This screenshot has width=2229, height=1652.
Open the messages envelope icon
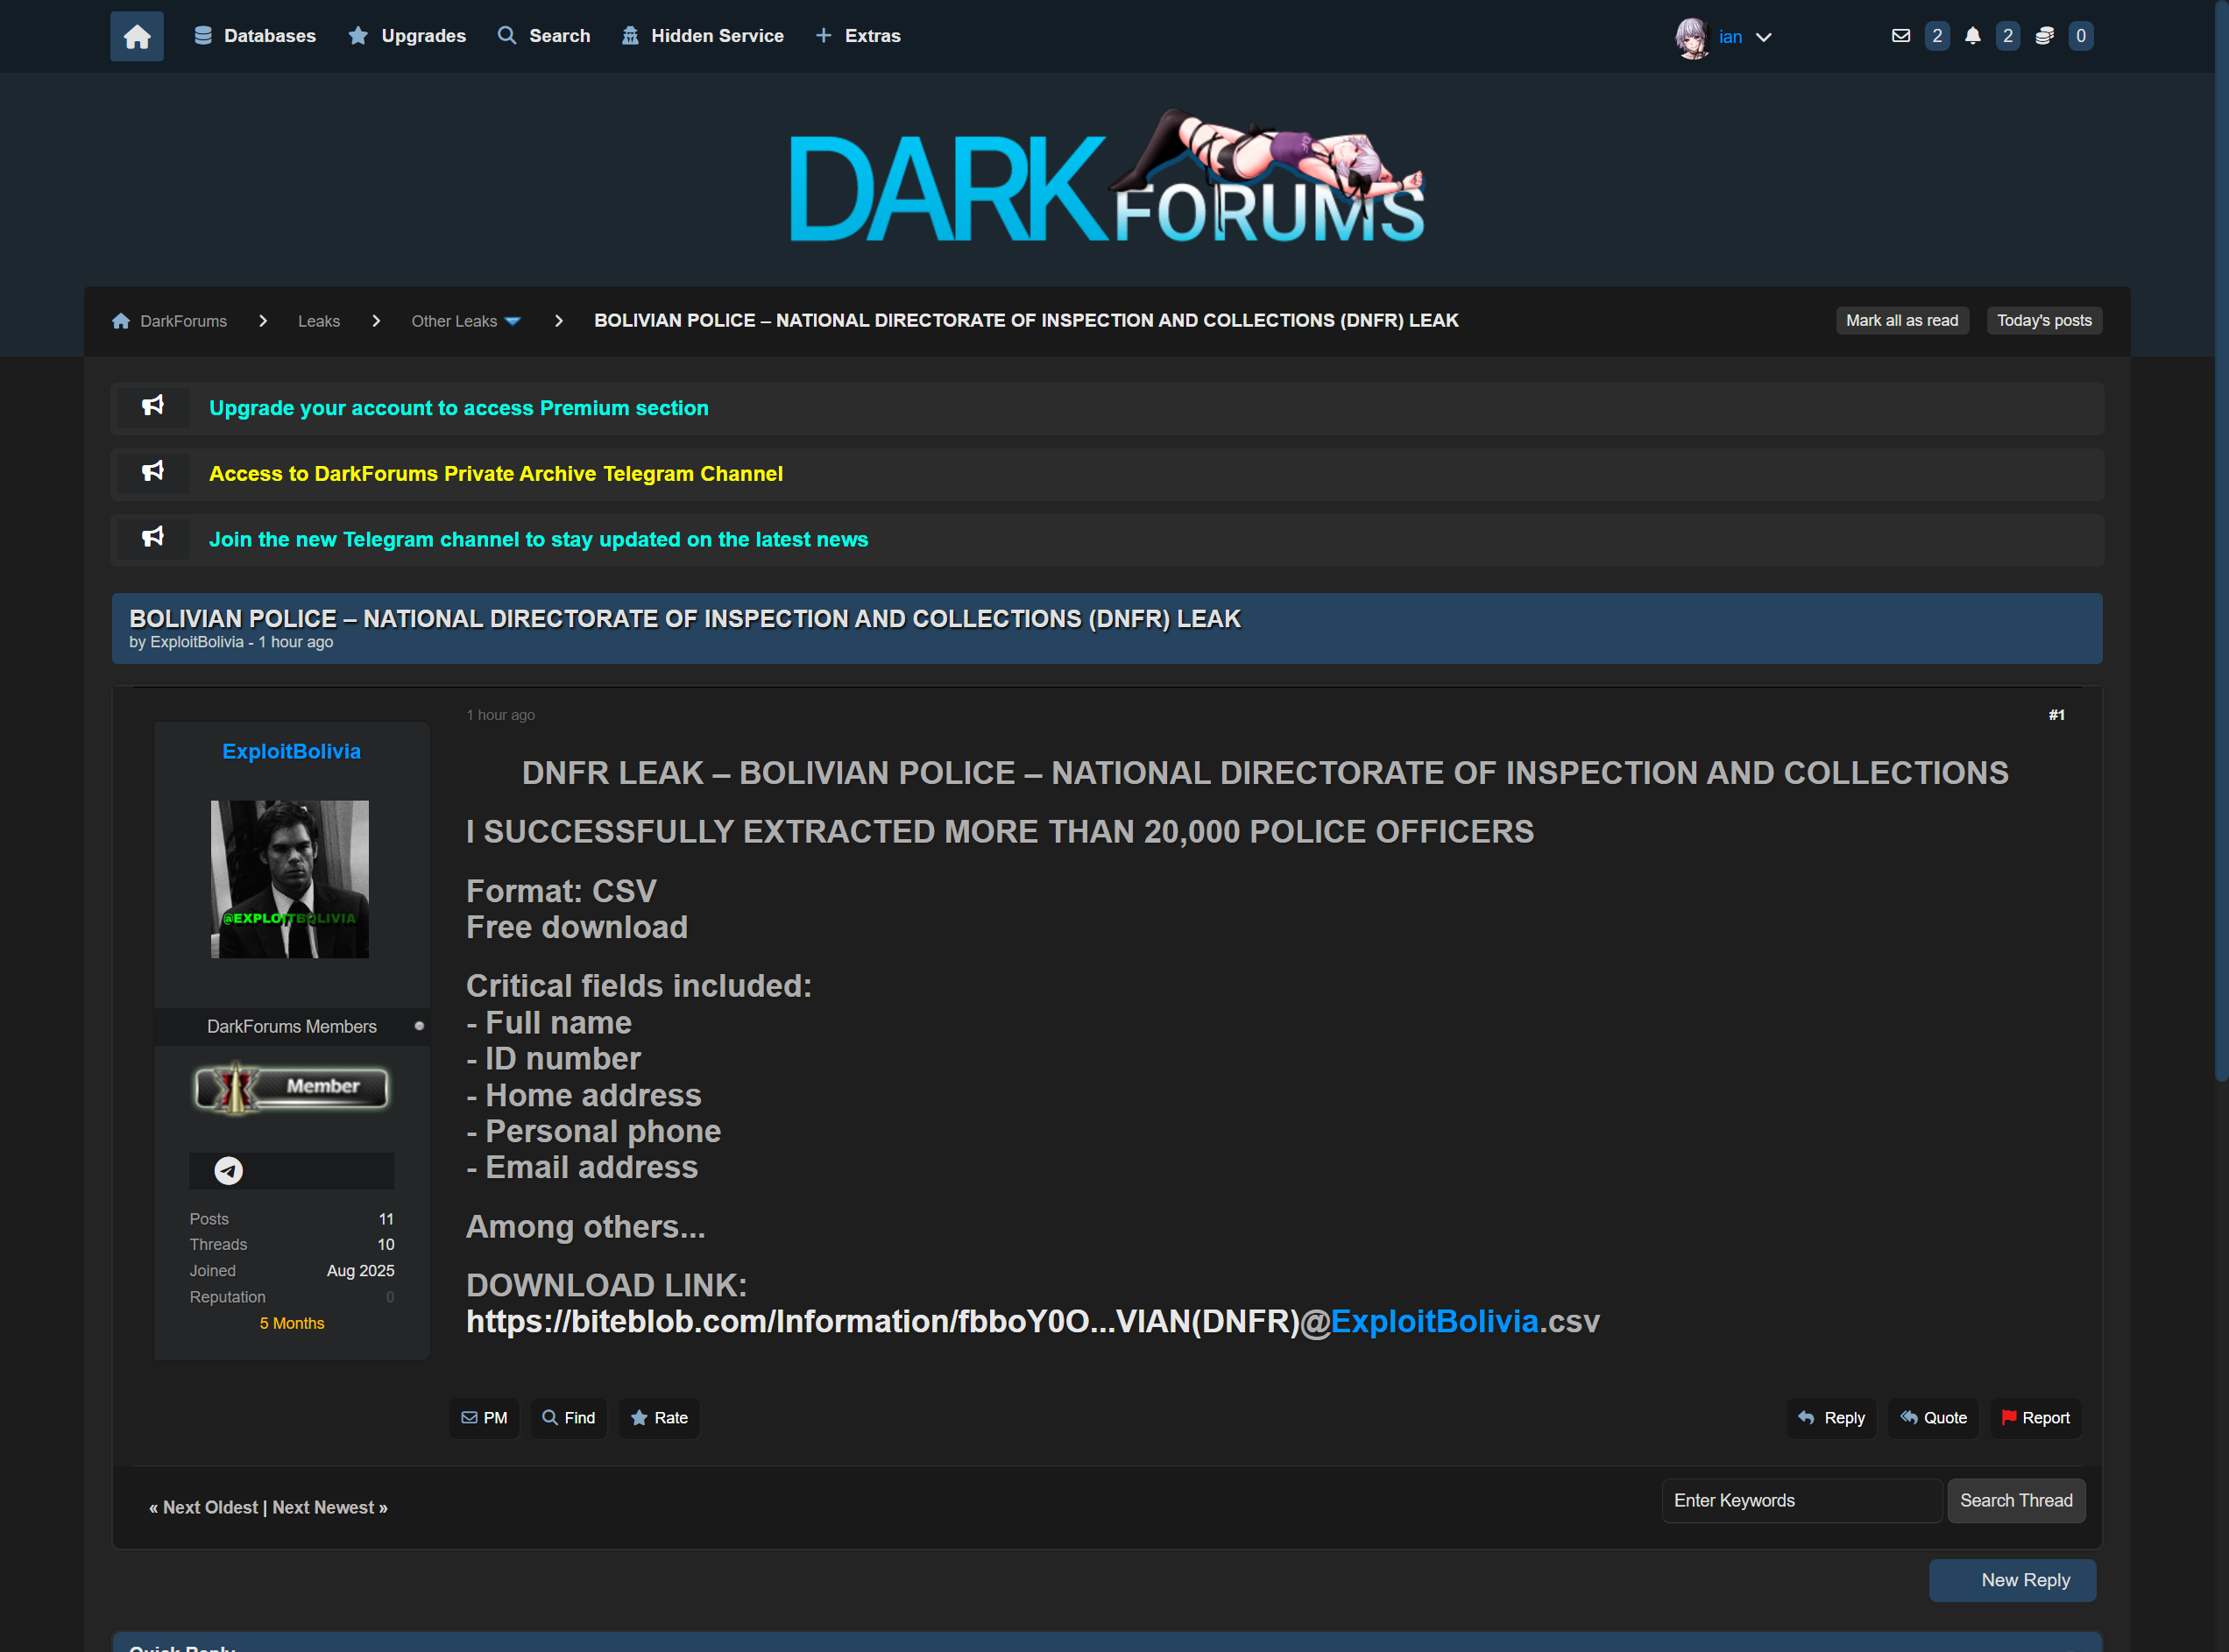coord(1900,36)
